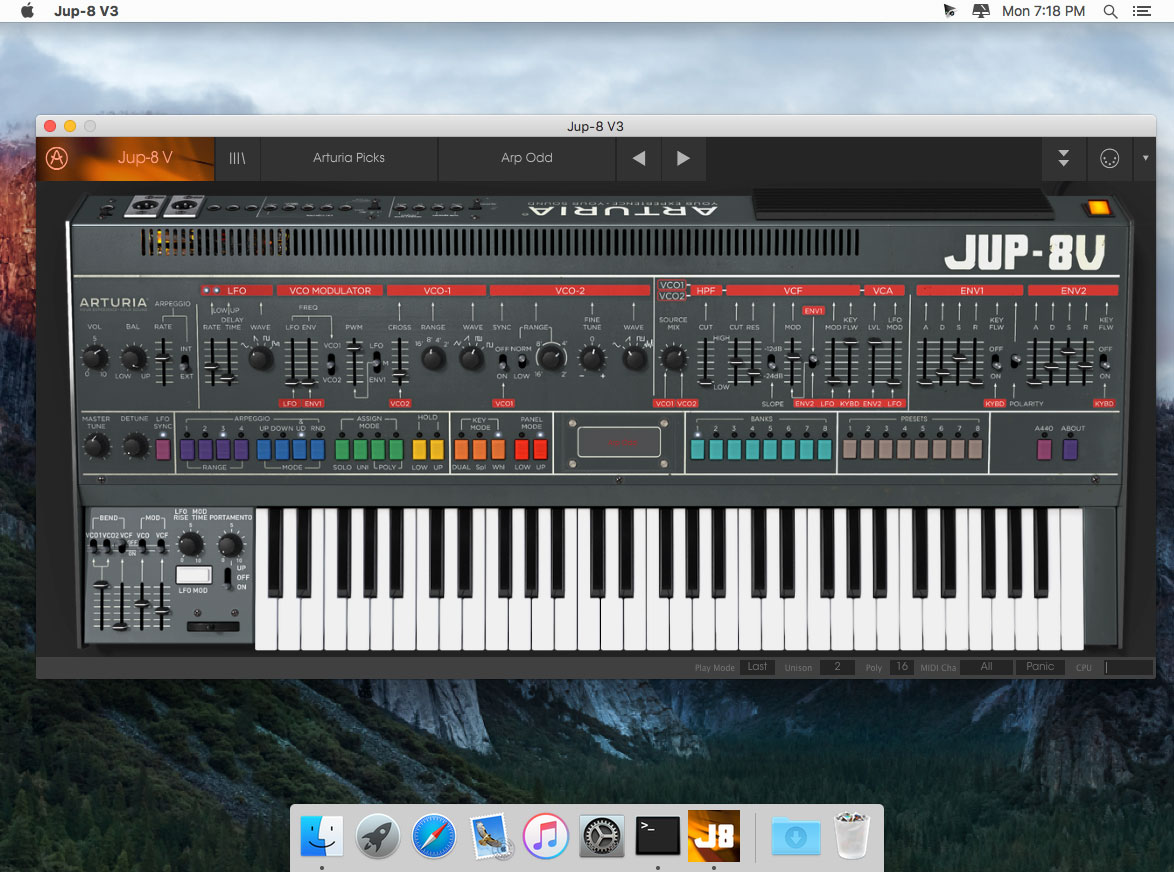Toggle ENV1 KEY FLW off/on switch
This screenshot has height=872, width=1174.
pyautogui.click(x=996, y=362)
